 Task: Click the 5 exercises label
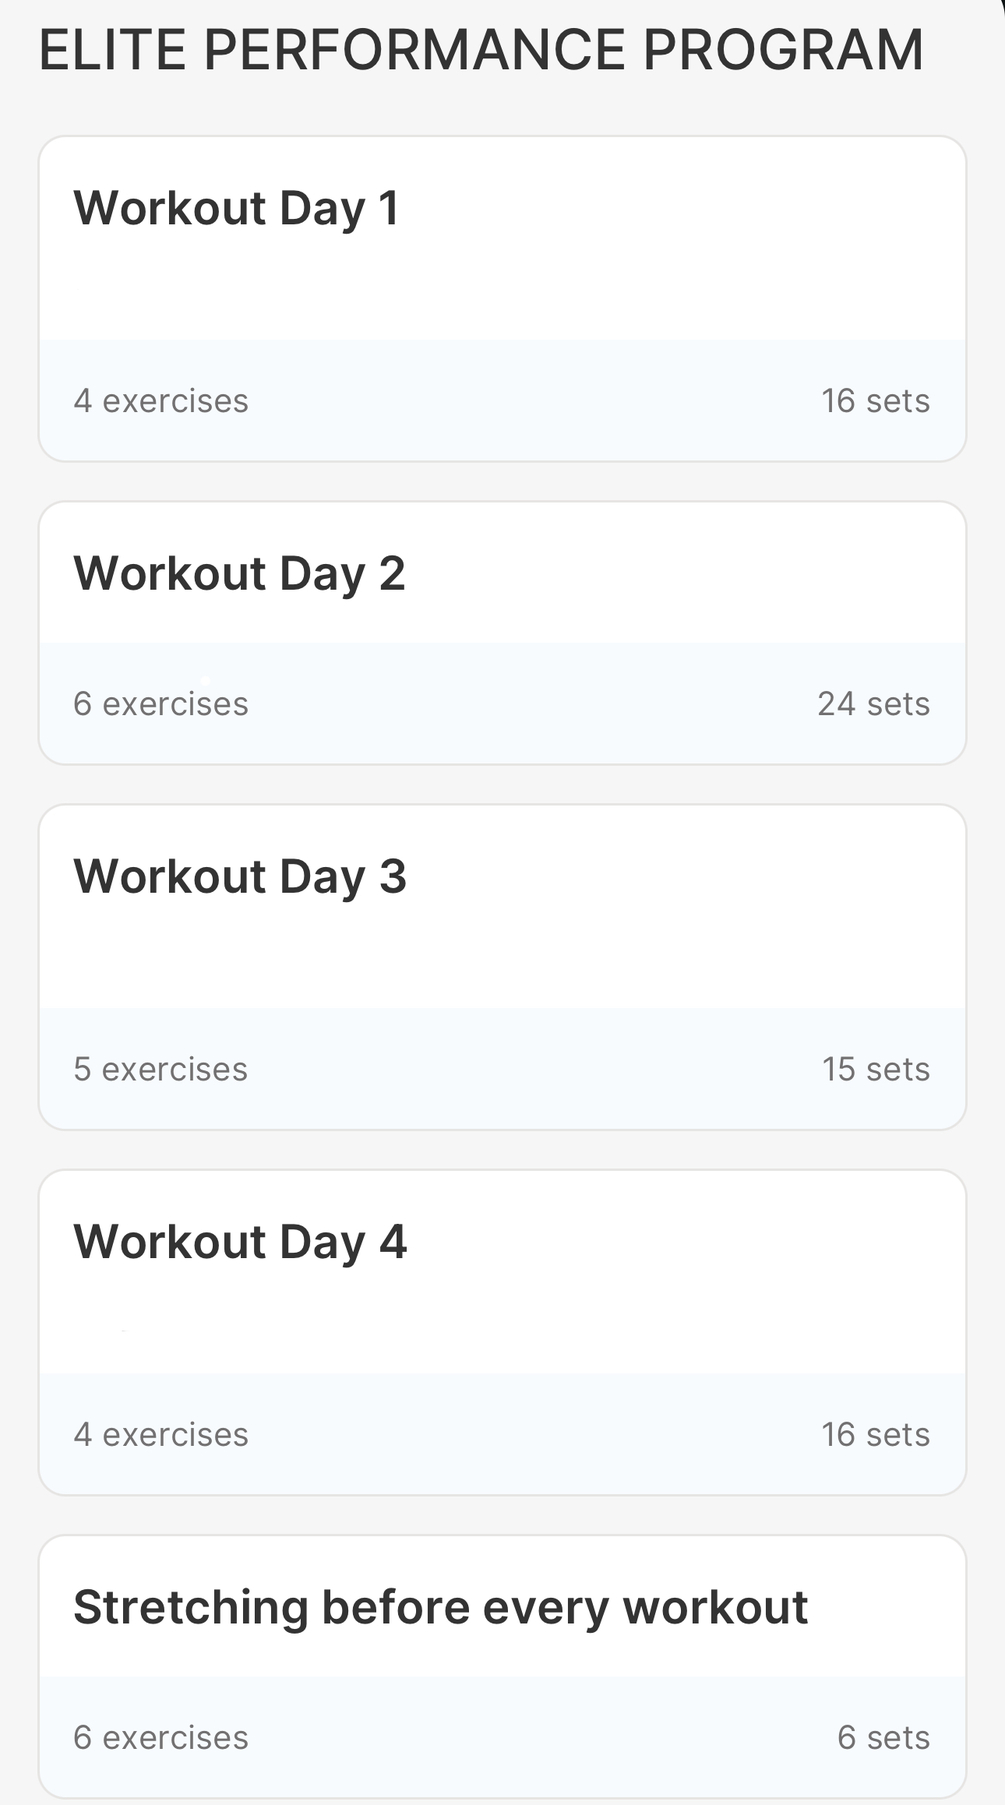click(160, 1069)
